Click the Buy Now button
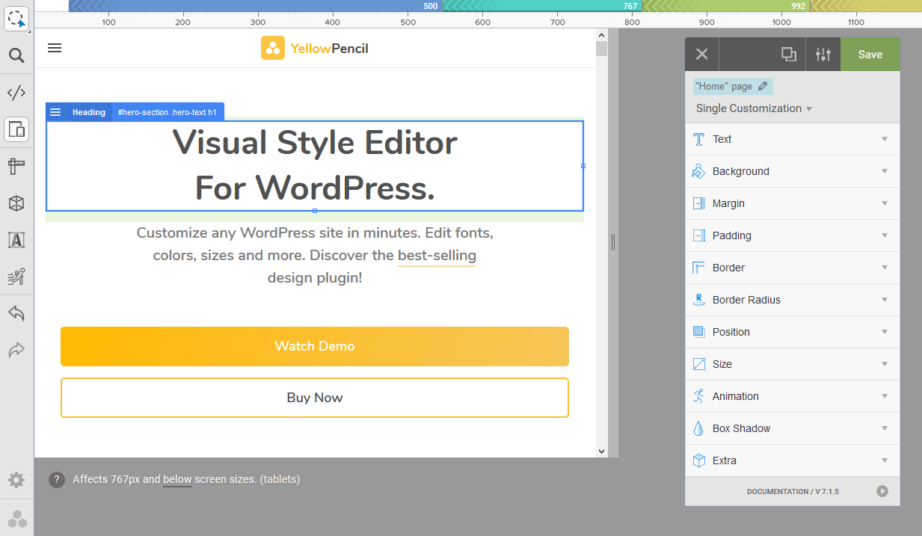This screenshot has height=536, width=922. [315, 398]
